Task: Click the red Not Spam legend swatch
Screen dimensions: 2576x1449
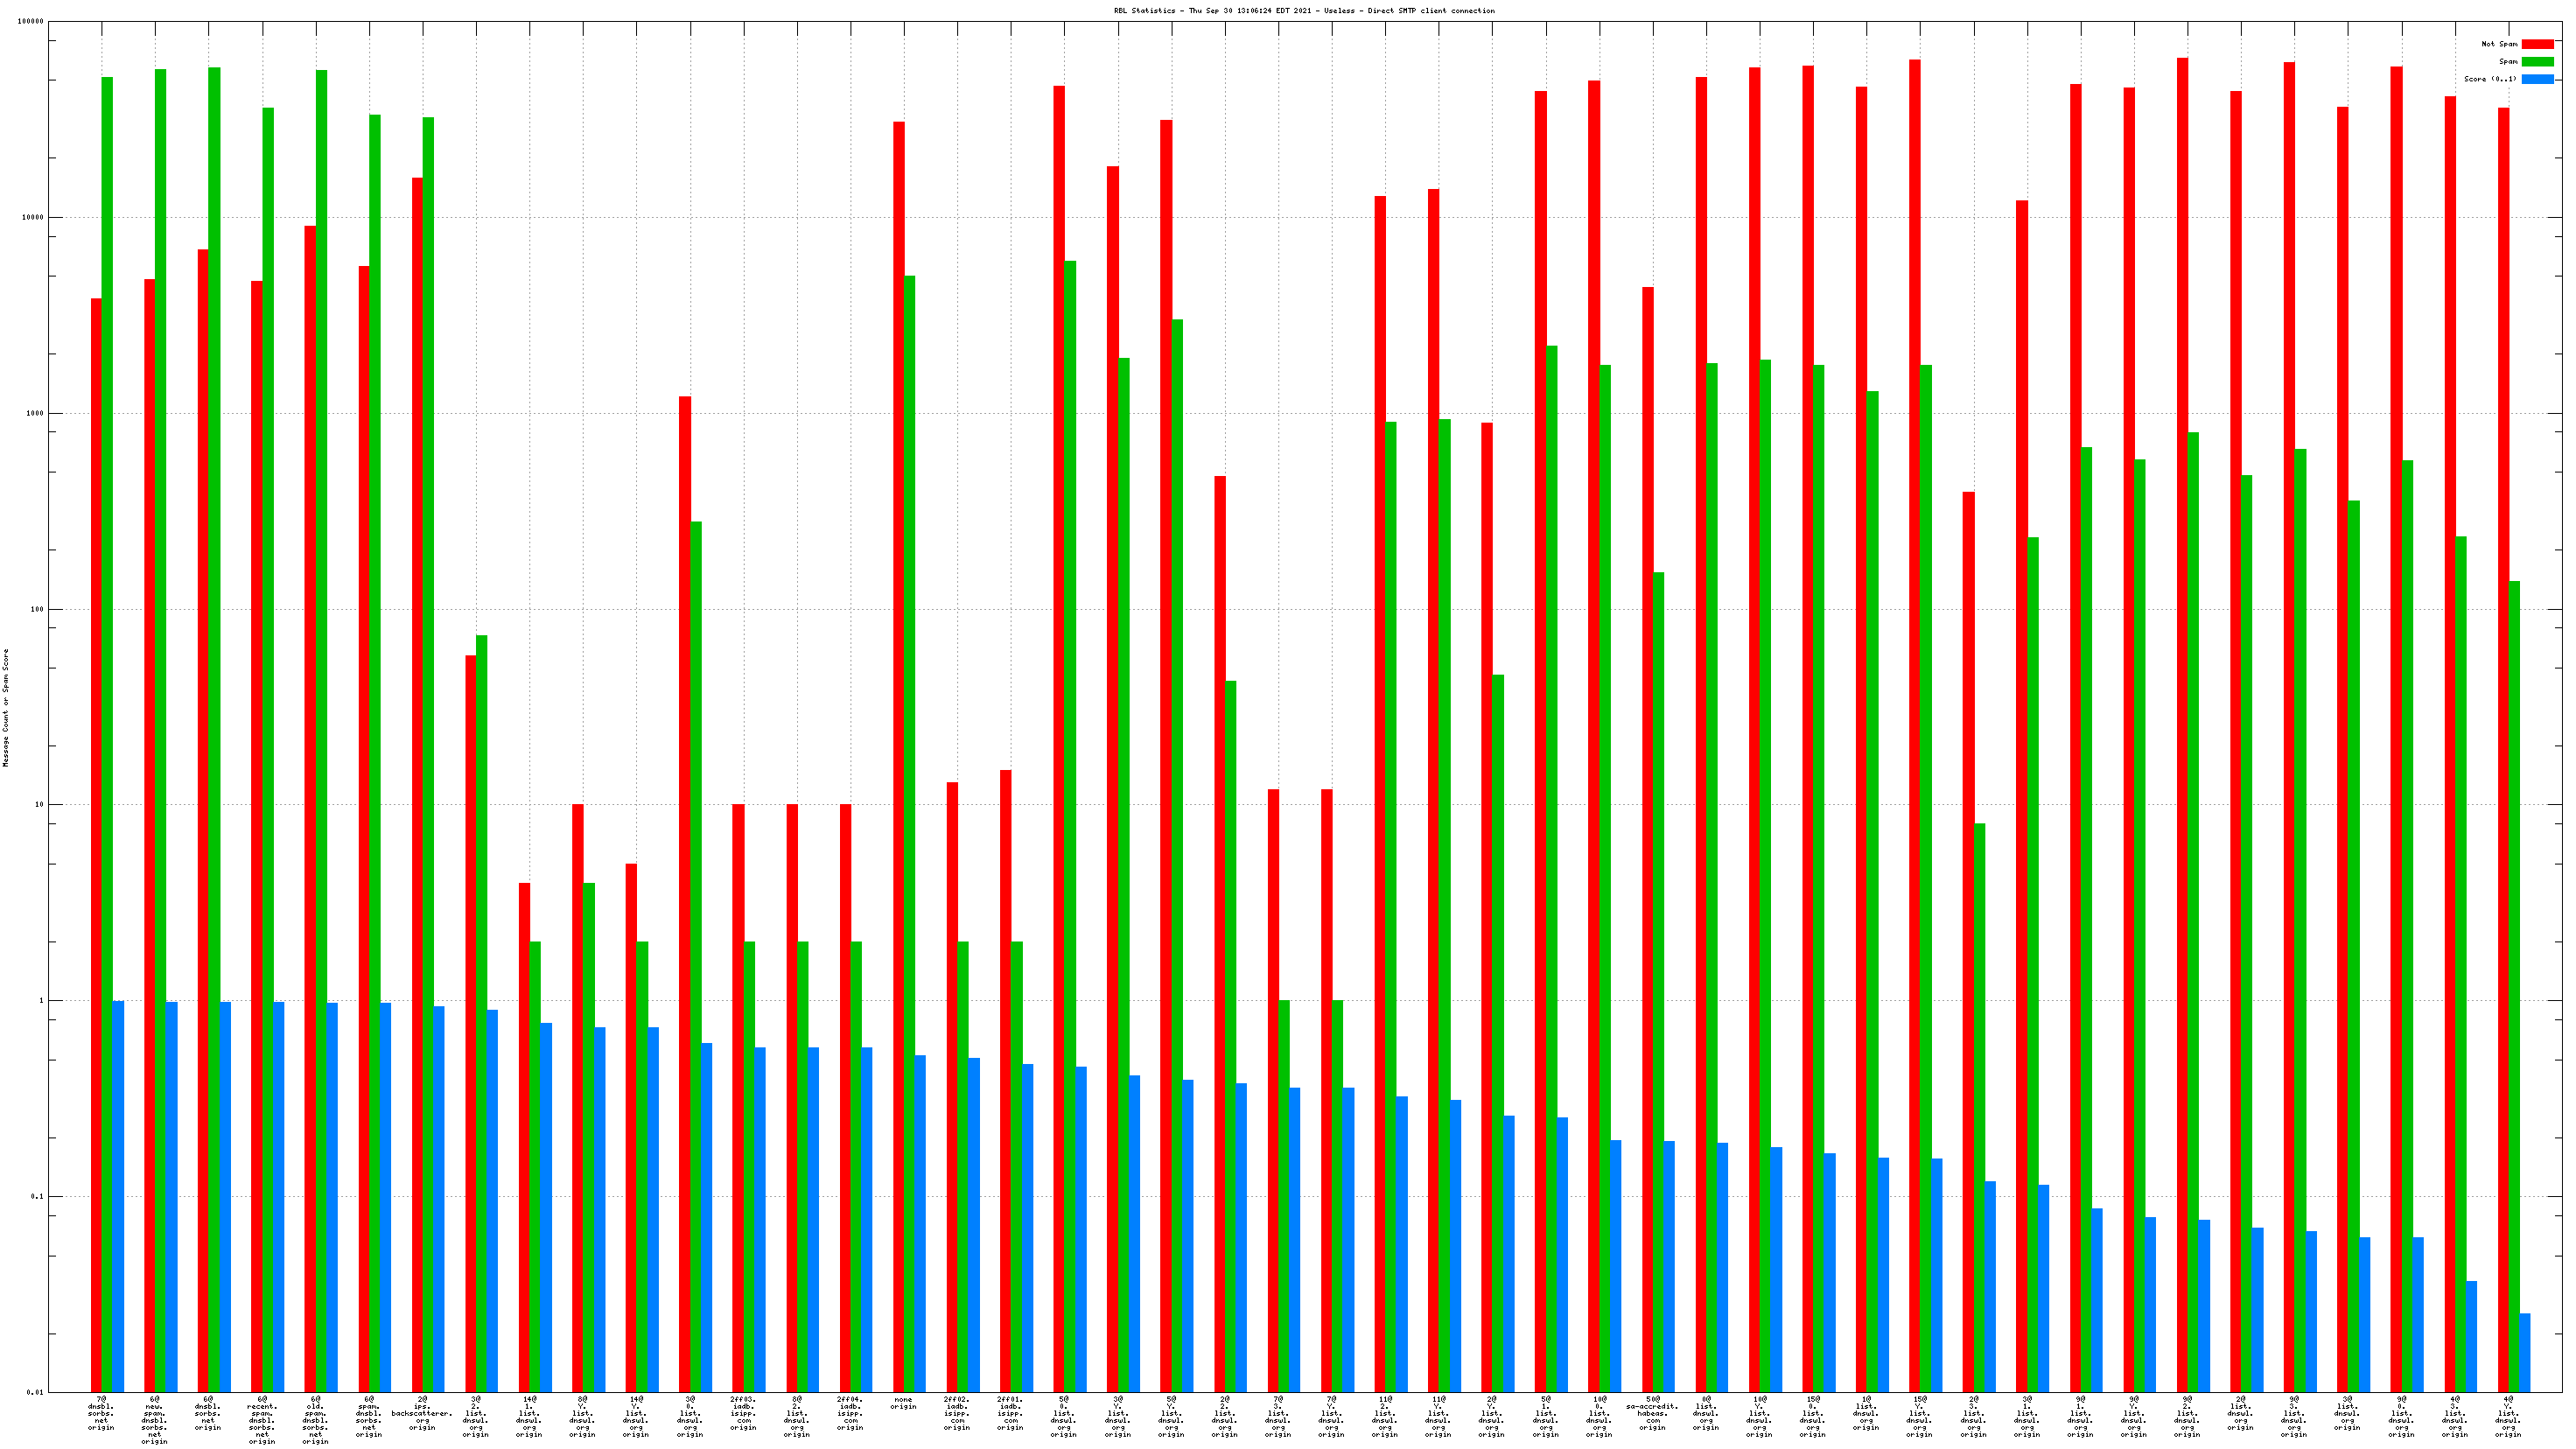Action: (x=2537, y=44)
